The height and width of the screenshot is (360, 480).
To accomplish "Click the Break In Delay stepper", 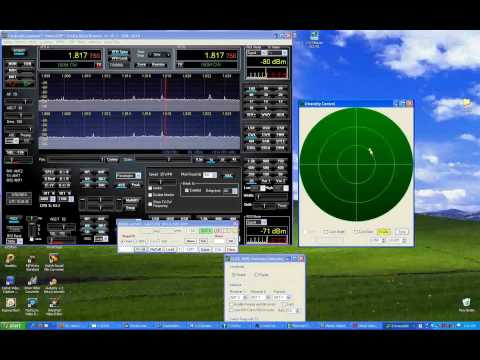I will pos(230,191).
